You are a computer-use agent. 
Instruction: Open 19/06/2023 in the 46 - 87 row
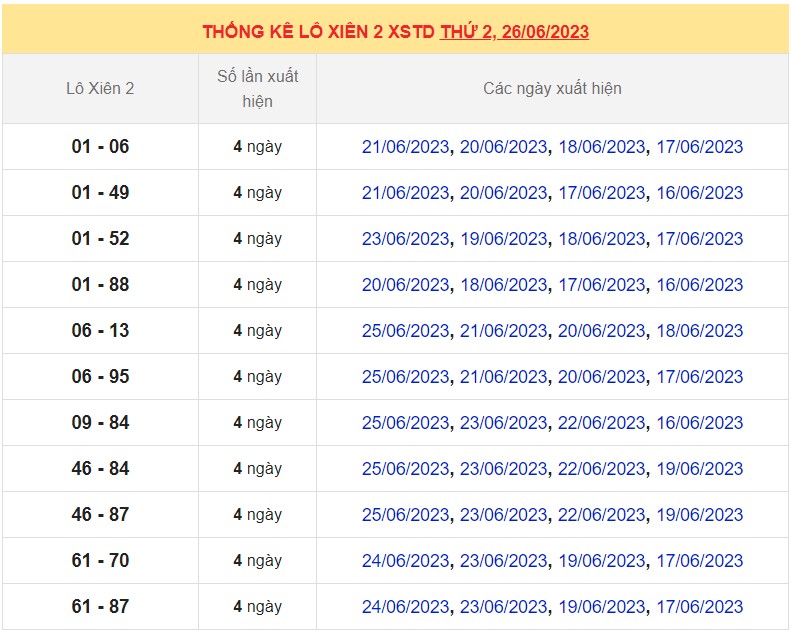pyautogui.click(x=699, y=515)
